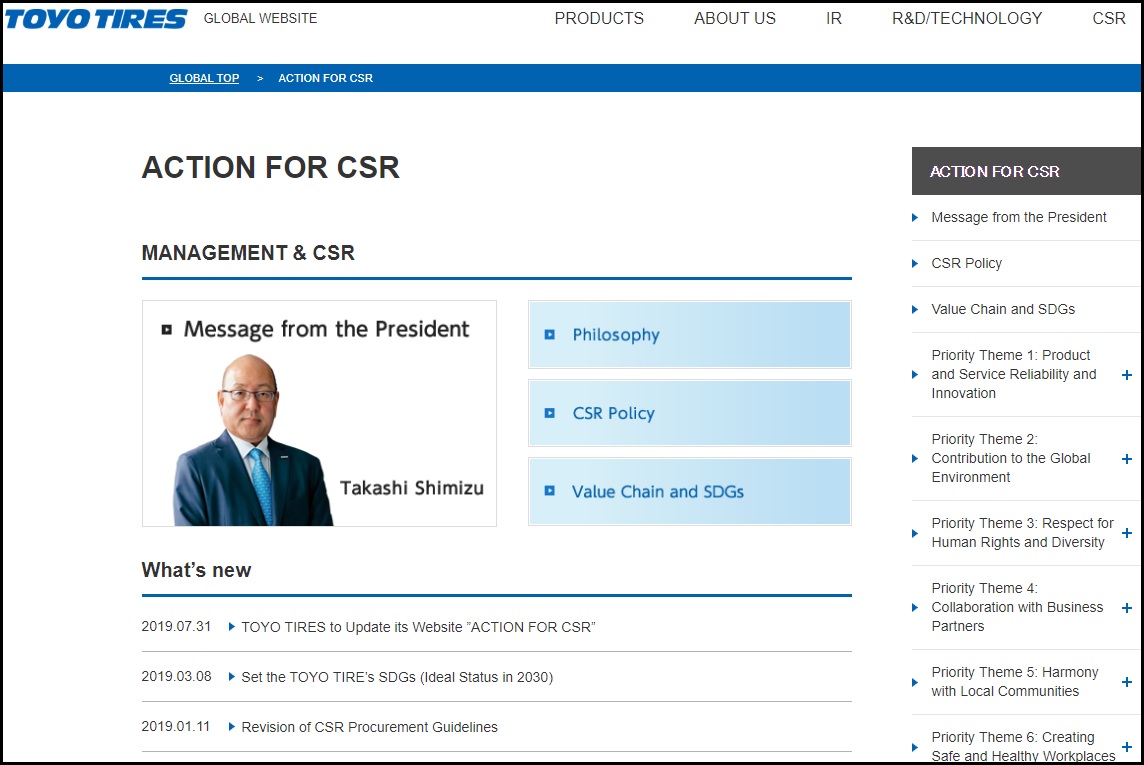Click the arrow icon next to 2019.01.11 news
Viewport: 1144px width, 765px height.
click(231, 726)
